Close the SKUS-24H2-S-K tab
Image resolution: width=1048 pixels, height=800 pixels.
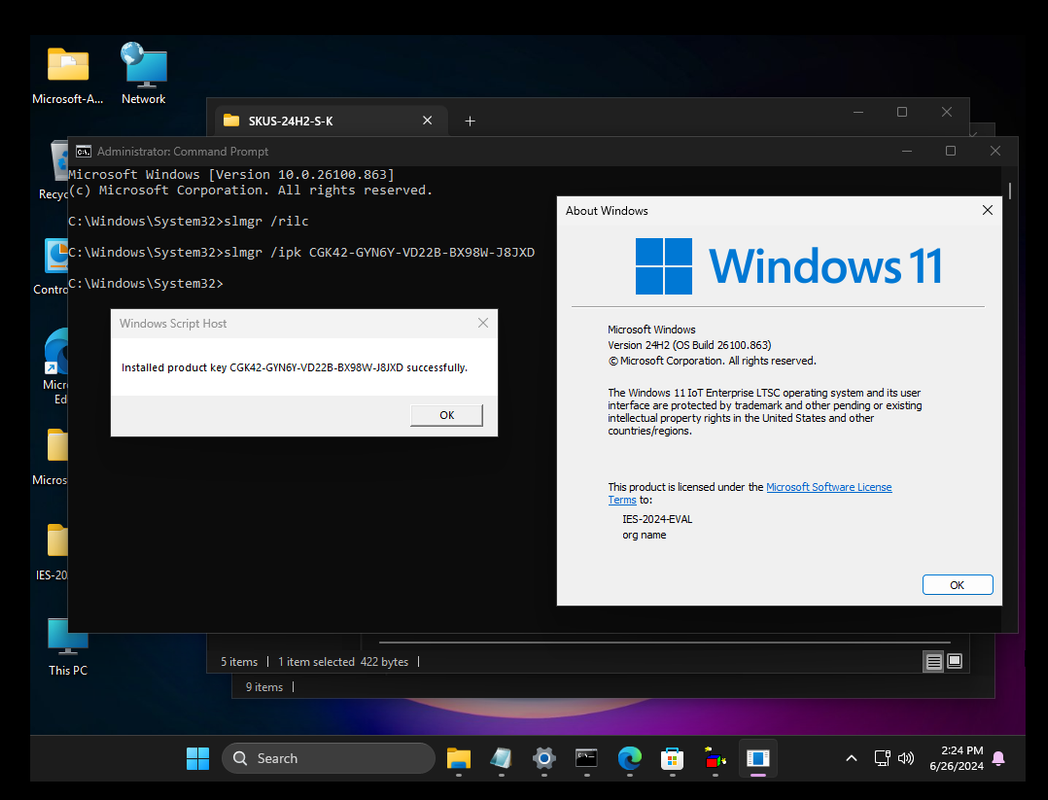click(x=427, y=120)
